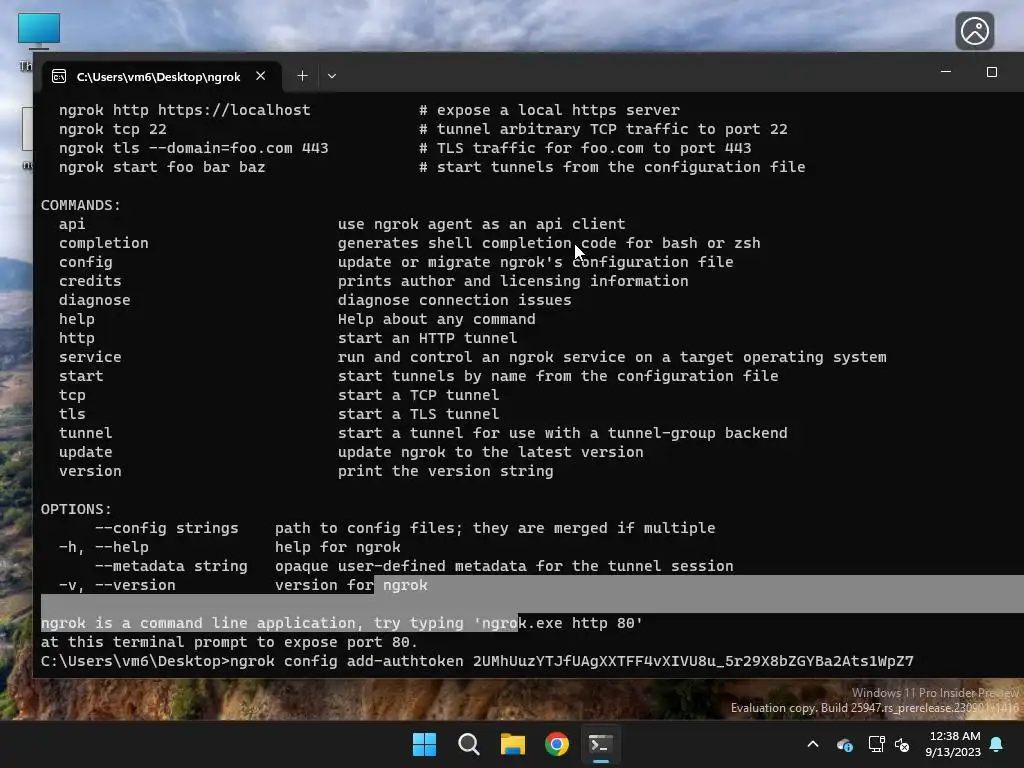Viewport: 1024px width, 768px height.
Task: Click 'start an HTTP tunnel' description
Action: pyautogui.click(x=427, y=338)
